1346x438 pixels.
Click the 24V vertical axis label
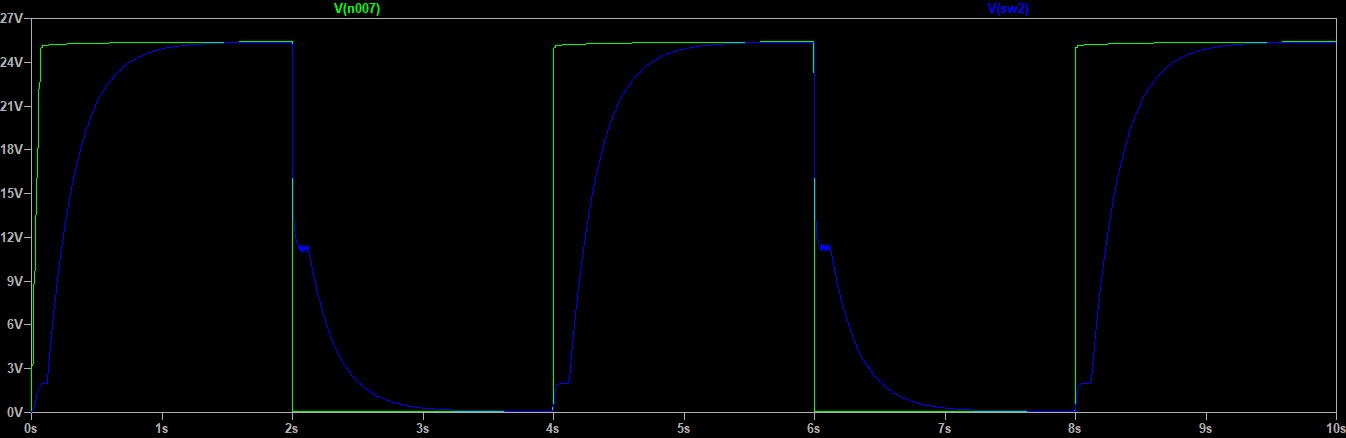point(13,62)
